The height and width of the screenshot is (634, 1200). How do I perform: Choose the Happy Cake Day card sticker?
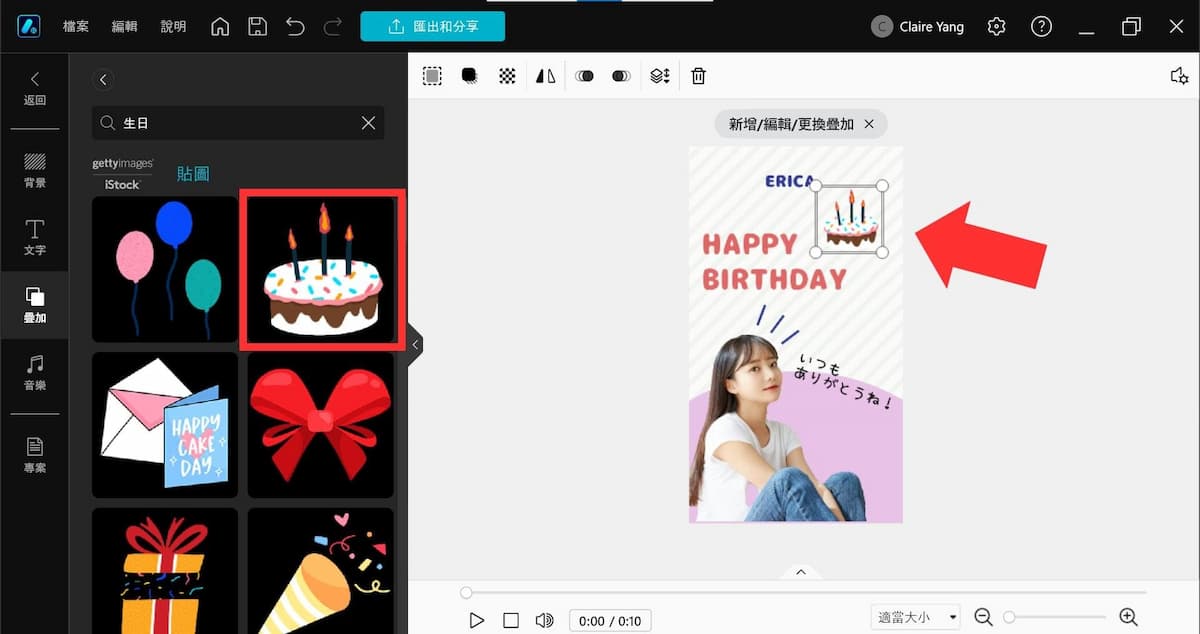[x=165, y=425]
